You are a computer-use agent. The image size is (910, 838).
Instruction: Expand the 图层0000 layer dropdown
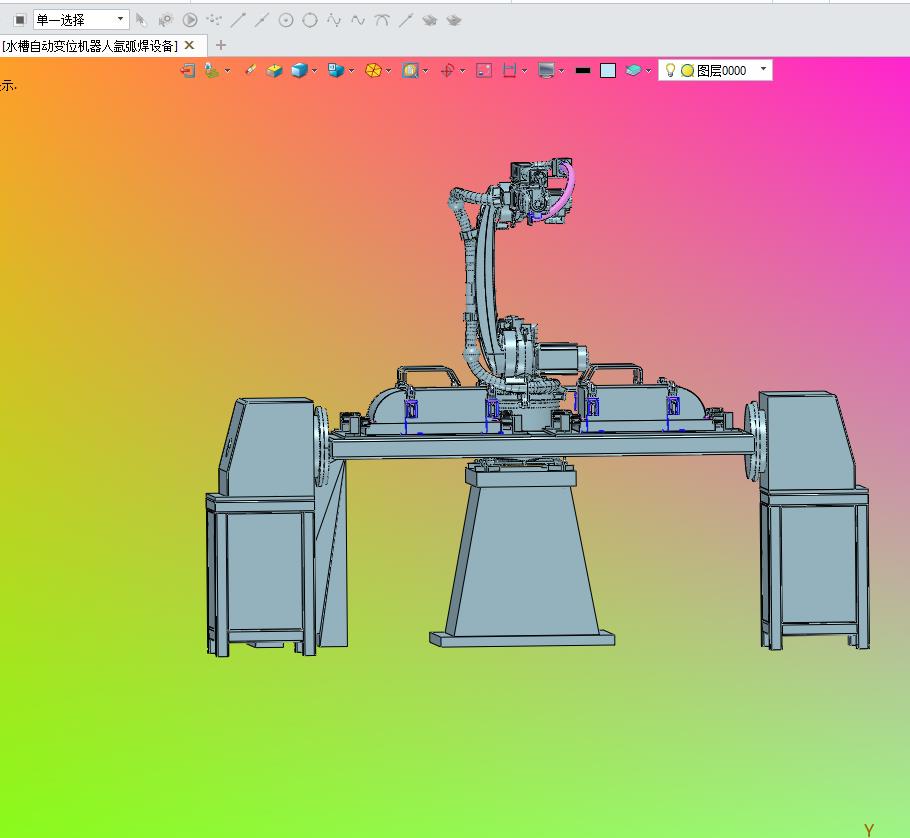click(764, 70)
